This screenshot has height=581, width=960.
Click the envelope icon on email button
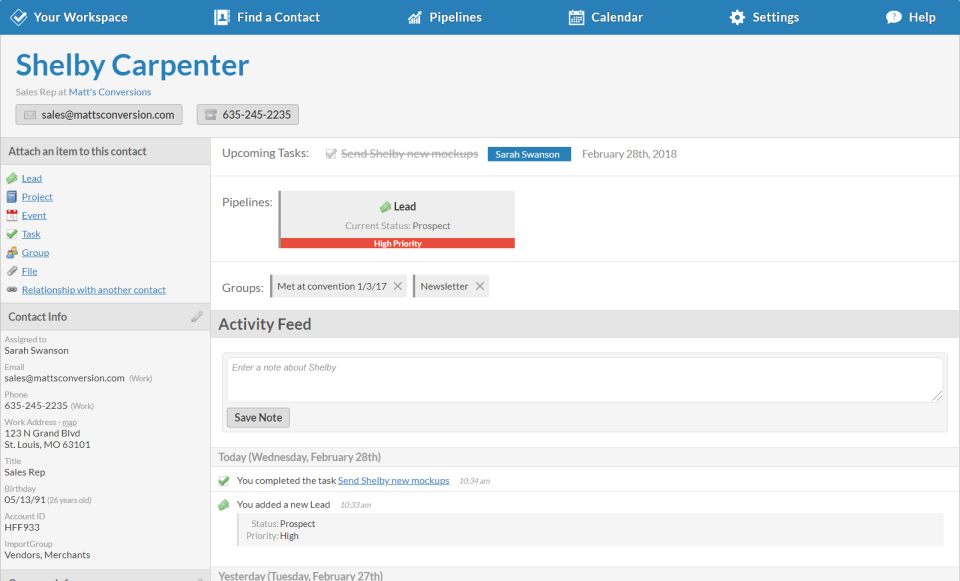29,114
